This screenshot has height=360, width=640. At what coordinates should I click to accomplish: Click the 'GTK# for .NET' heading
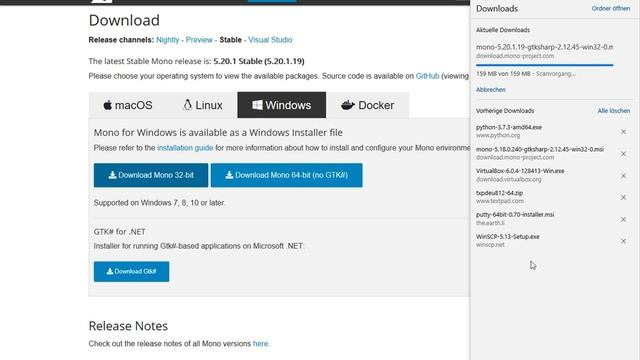[x=120, y=231]
